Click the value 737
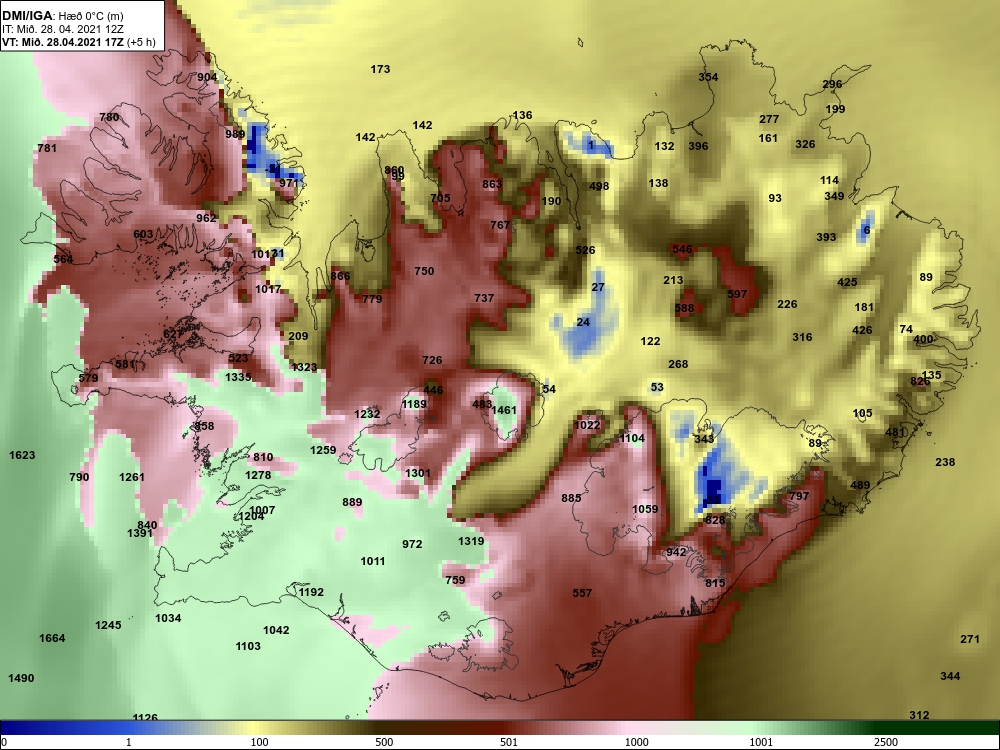Screen dimensions: 1000x750 tap(484, 298)
